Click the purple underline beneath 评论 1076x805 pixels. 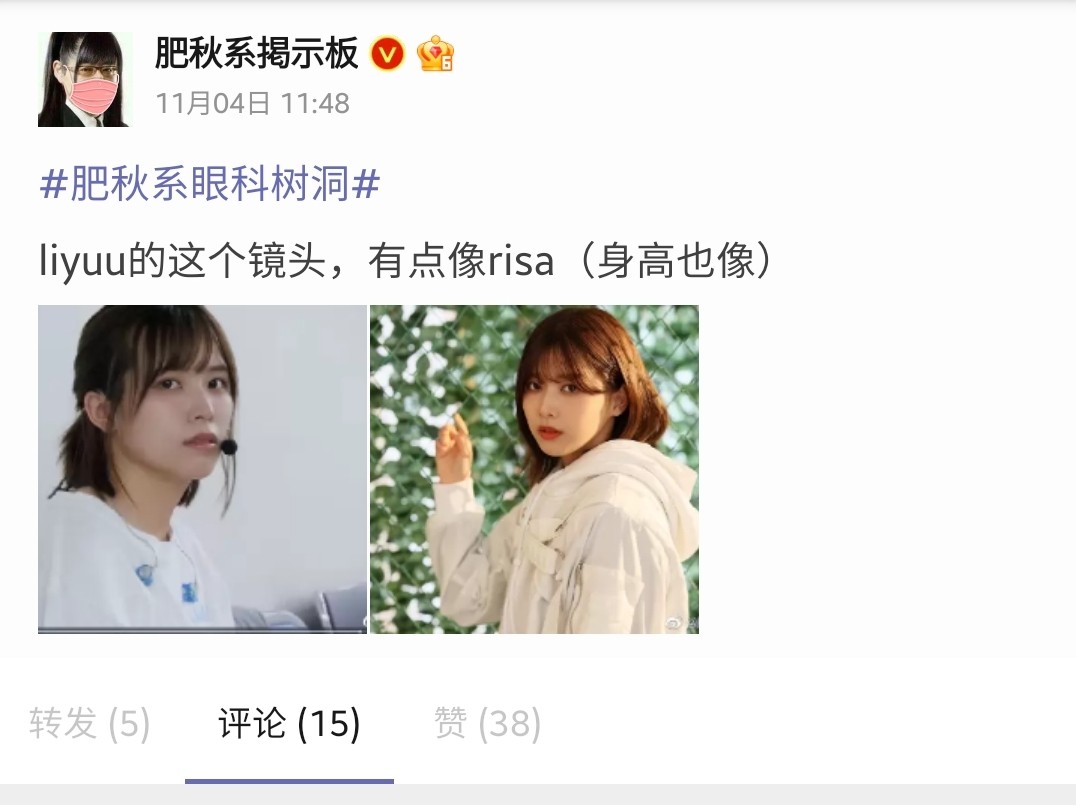[289, 781]
